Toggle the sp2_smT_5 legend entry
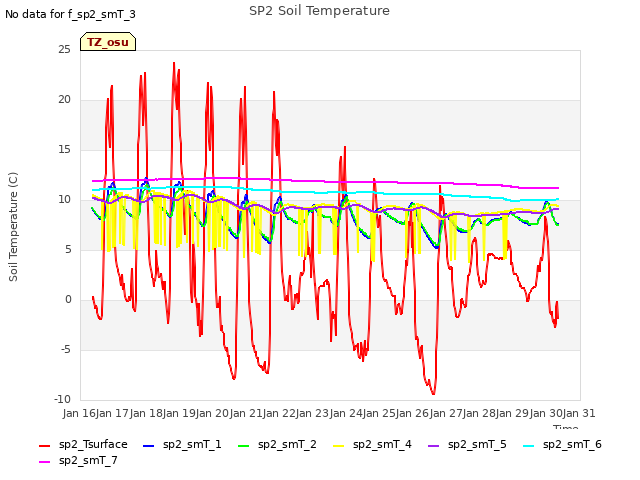Image resolution: width=640 pixels, height=480 pixels. click(x=467, y=444)
